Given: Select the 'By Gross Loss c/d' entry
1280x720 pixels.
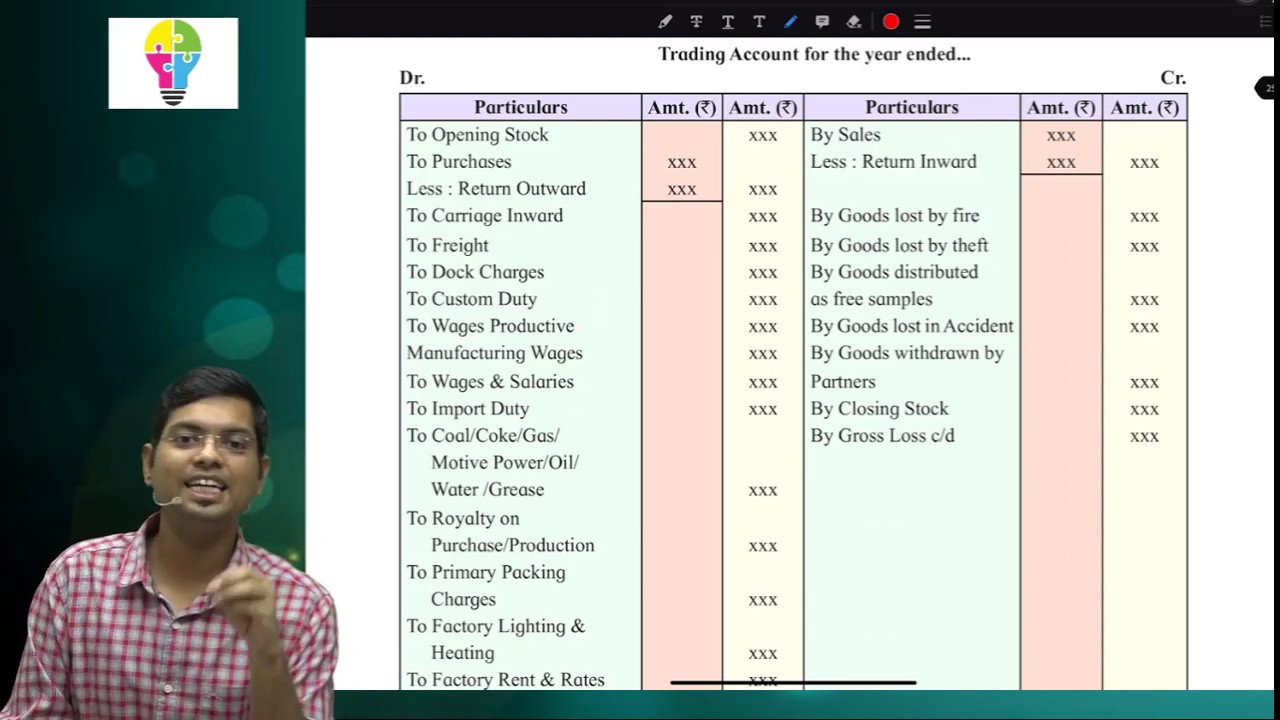Looking at the screenshot, I should pyautogui.click(x=882, y=435).
